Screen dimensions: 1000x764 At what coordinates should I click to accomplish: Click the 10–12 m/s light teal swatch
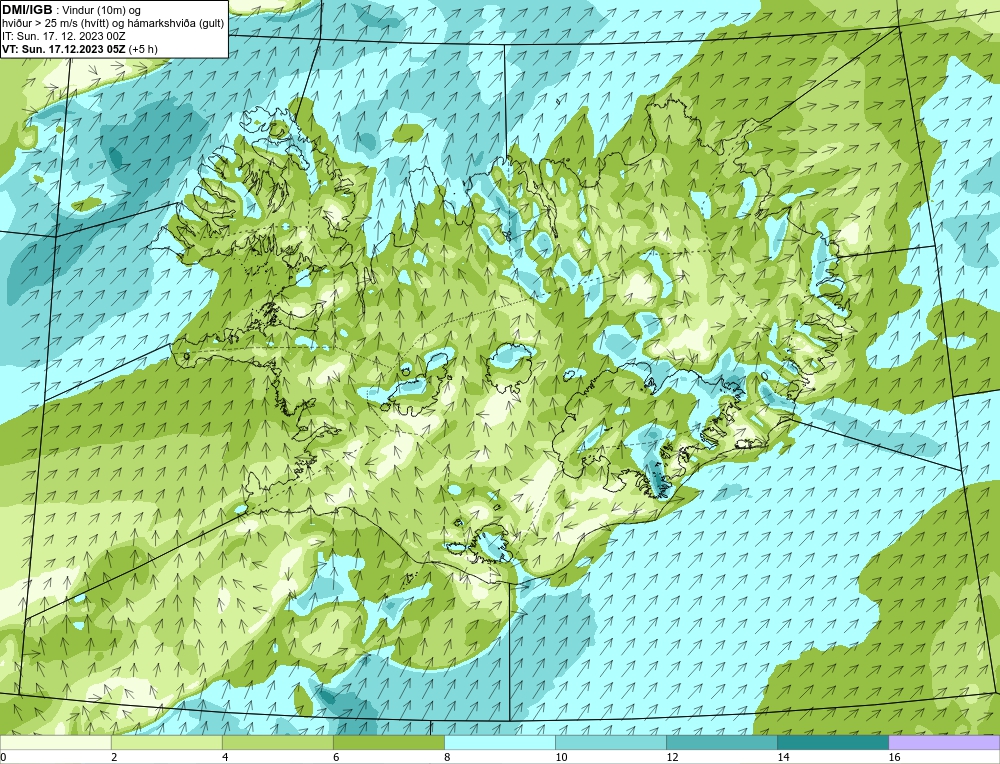(x=610, y=742)
